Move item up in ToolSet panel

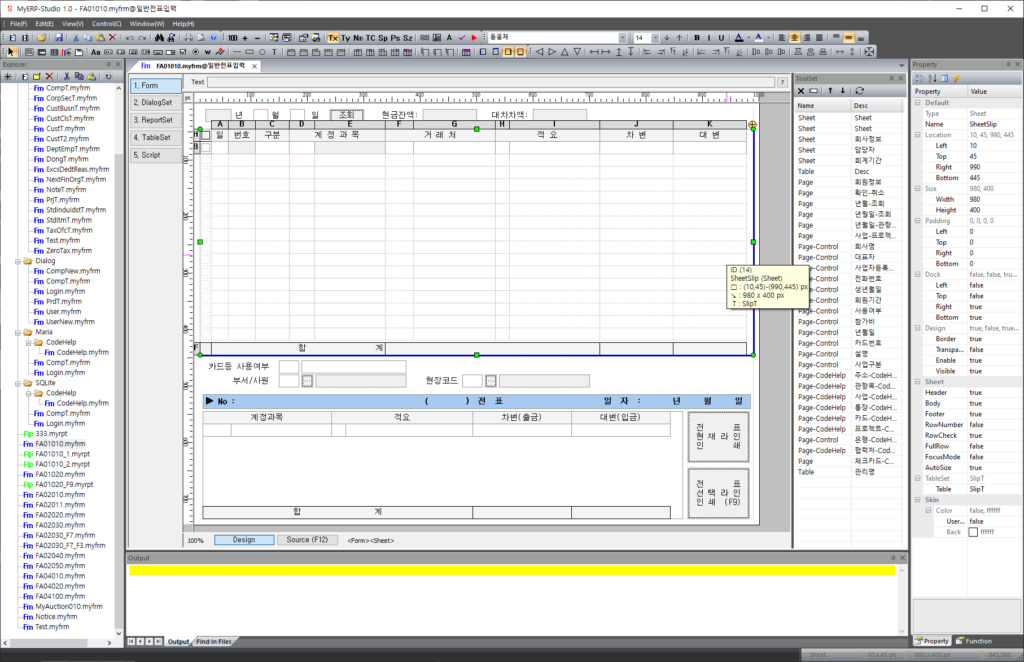(x=830, y=91)
